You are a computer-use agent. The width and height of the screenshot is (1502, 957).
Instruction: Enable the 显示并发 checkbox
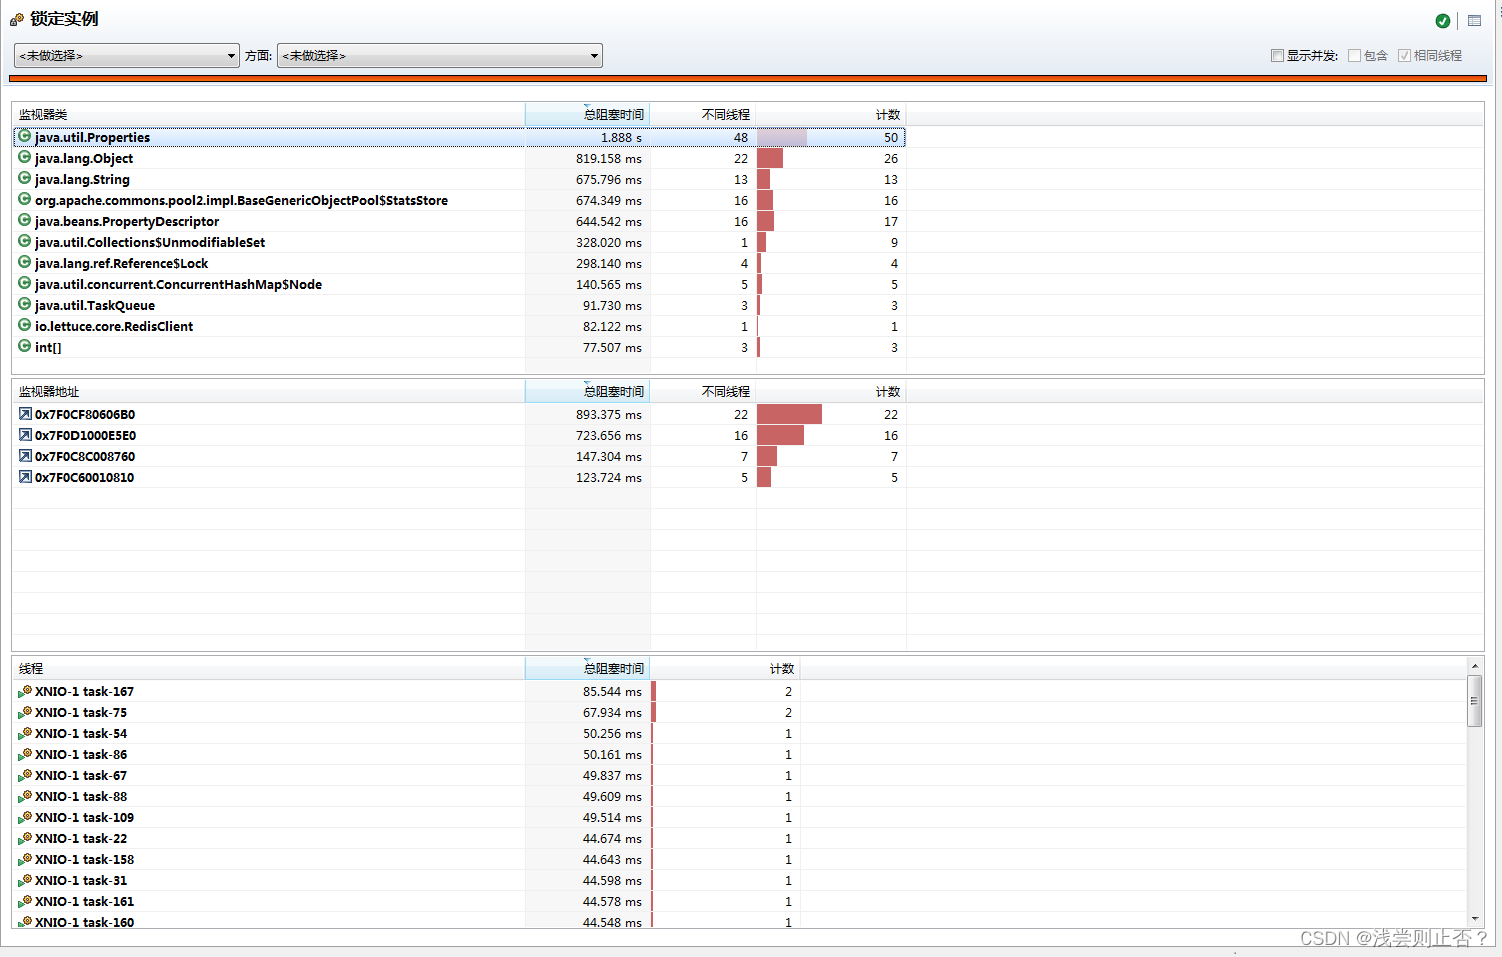pos(1277,55)
